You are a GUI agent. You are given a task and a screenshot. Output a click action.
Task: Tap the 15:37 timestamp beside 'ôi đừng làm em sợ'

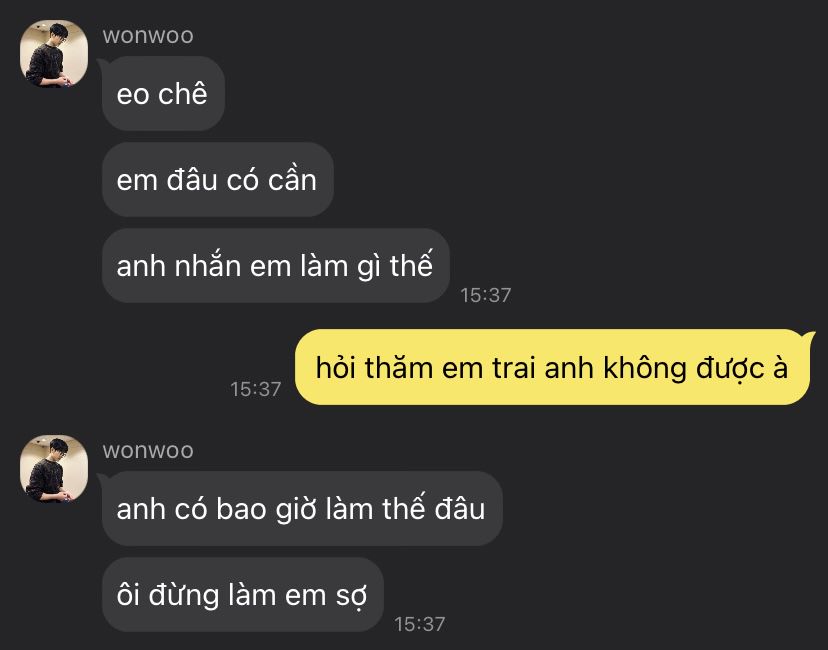pyautogui.click(x=420, y=624)
